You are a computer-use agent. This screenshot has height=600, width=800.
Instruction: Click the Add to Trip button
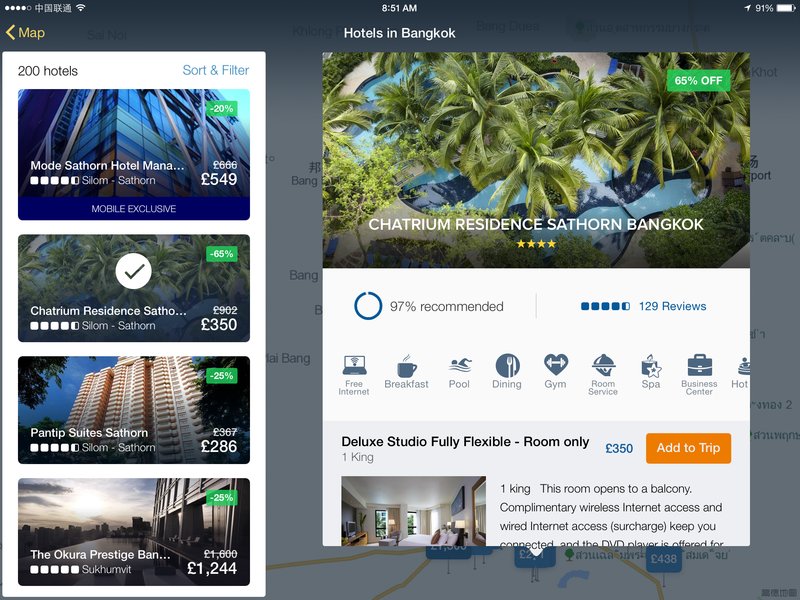point(688,448)
